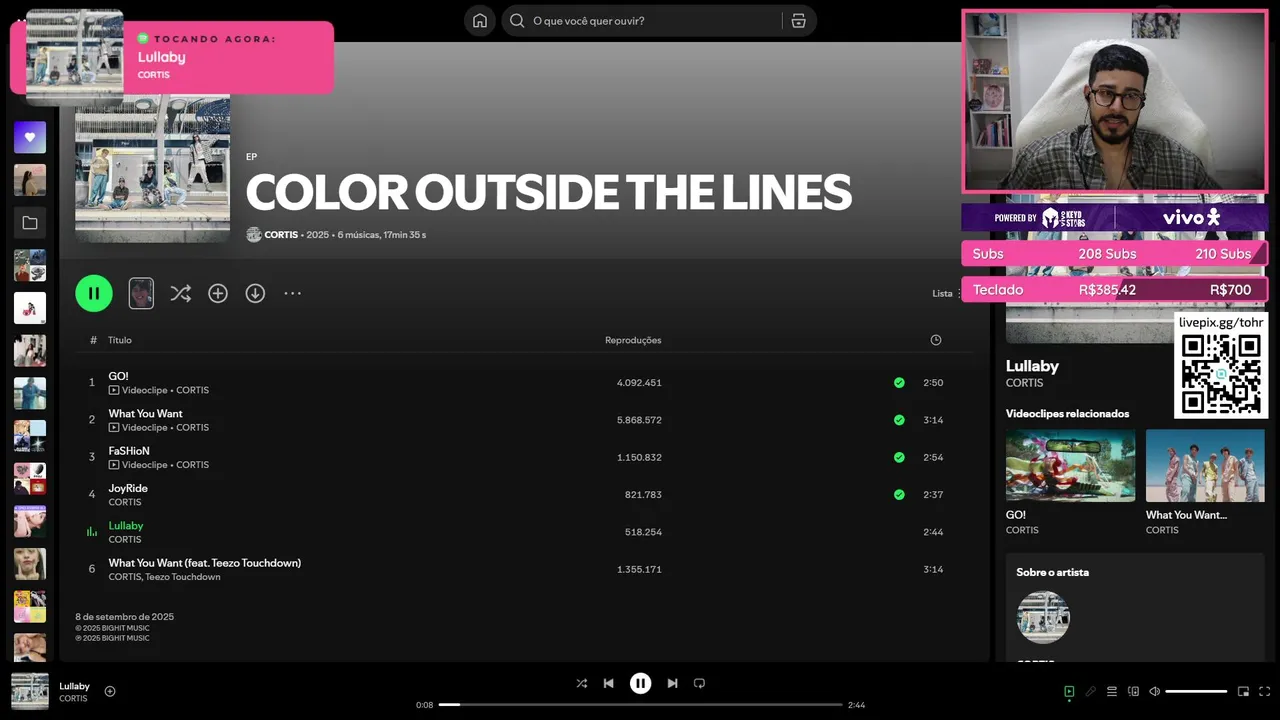The width and height of the screenshot is (1280, 720).
Task: Add EP to library with plus icon
Action: [x=218, y=293]
